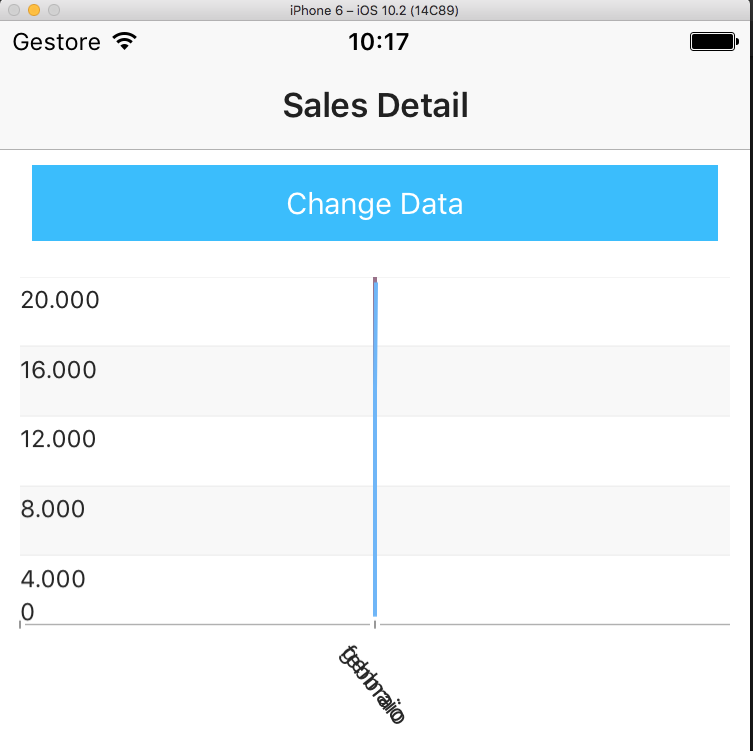Click the Sales Detail navigation title
Image resolution: width=753 pixels, height=751 pixels.
point(375,105)
